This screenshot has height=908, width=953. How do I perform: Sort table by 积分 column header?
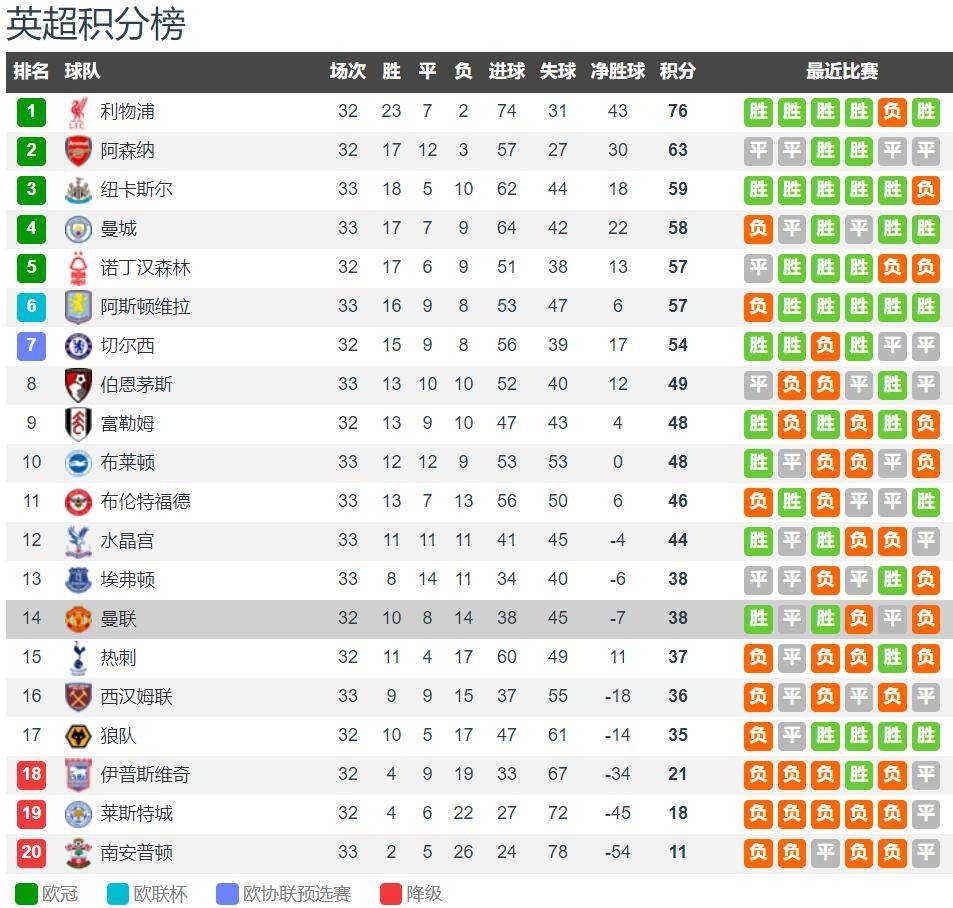coord(677,72)
